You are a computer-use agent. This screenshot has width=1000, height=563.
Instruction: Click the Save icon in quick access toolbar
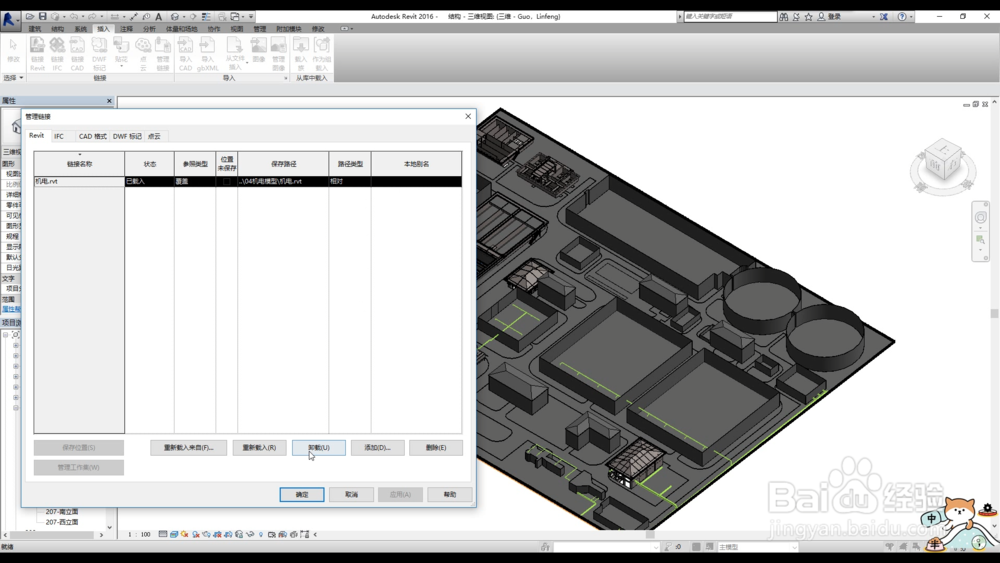tap(43, 17)
